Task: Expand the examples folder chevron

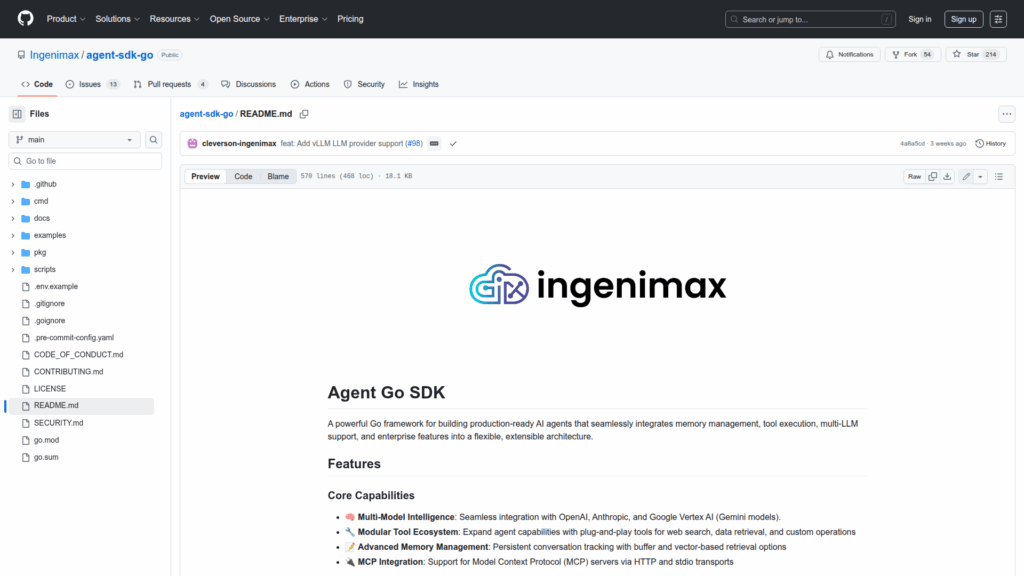Action: 12,235
